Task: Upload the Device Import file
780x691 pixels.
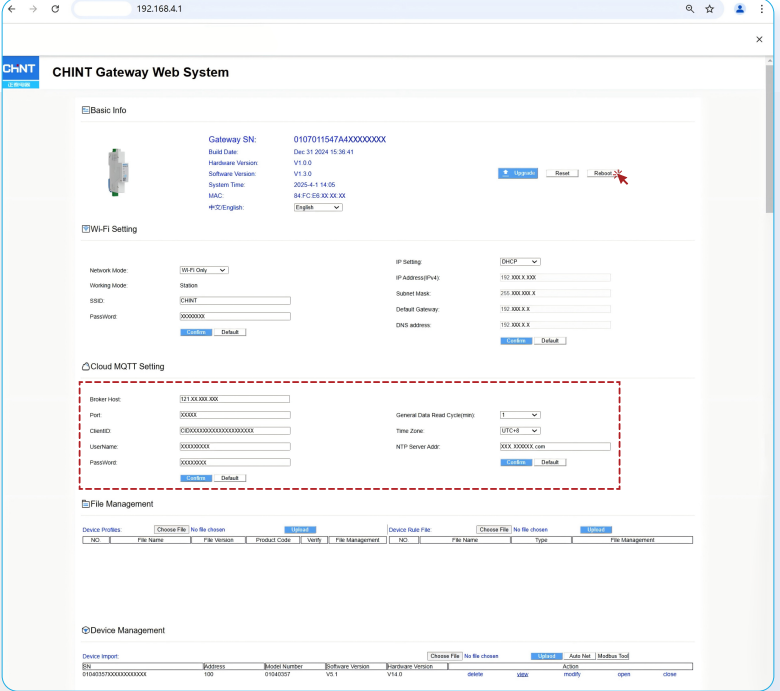Action: pos(546,656)
